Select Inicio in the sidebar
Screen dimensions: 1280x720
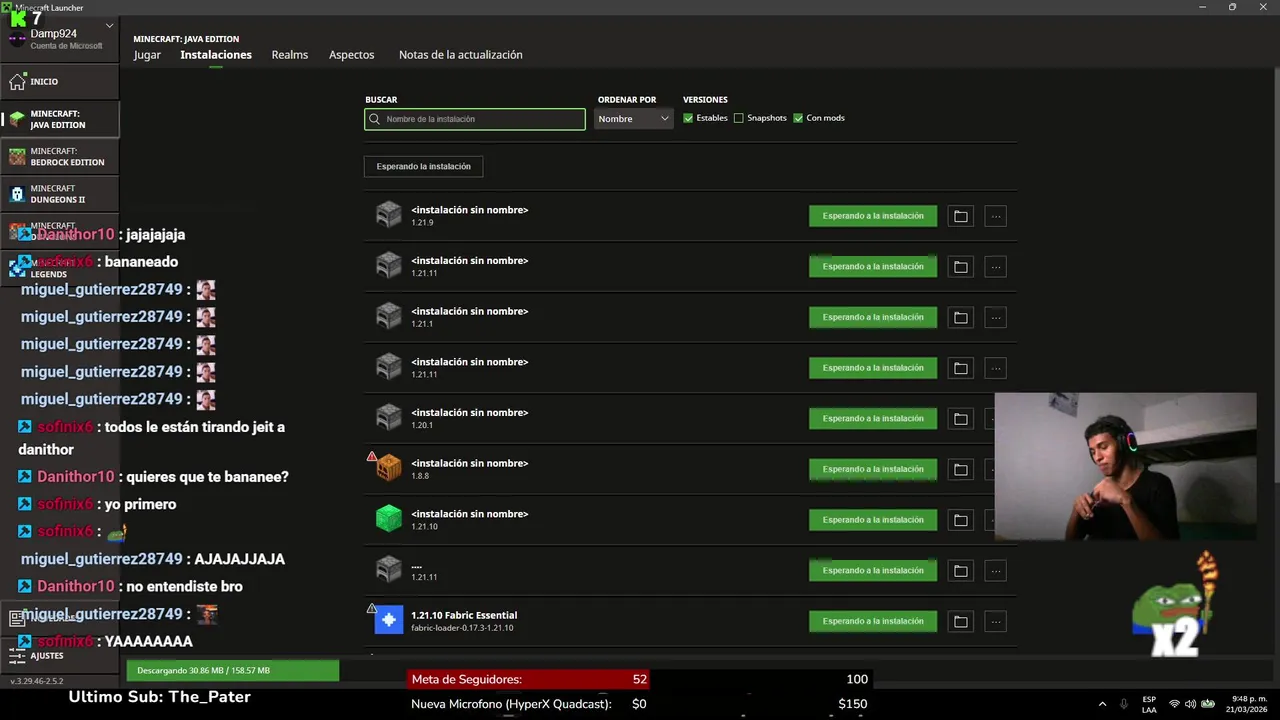coord(60,81)
